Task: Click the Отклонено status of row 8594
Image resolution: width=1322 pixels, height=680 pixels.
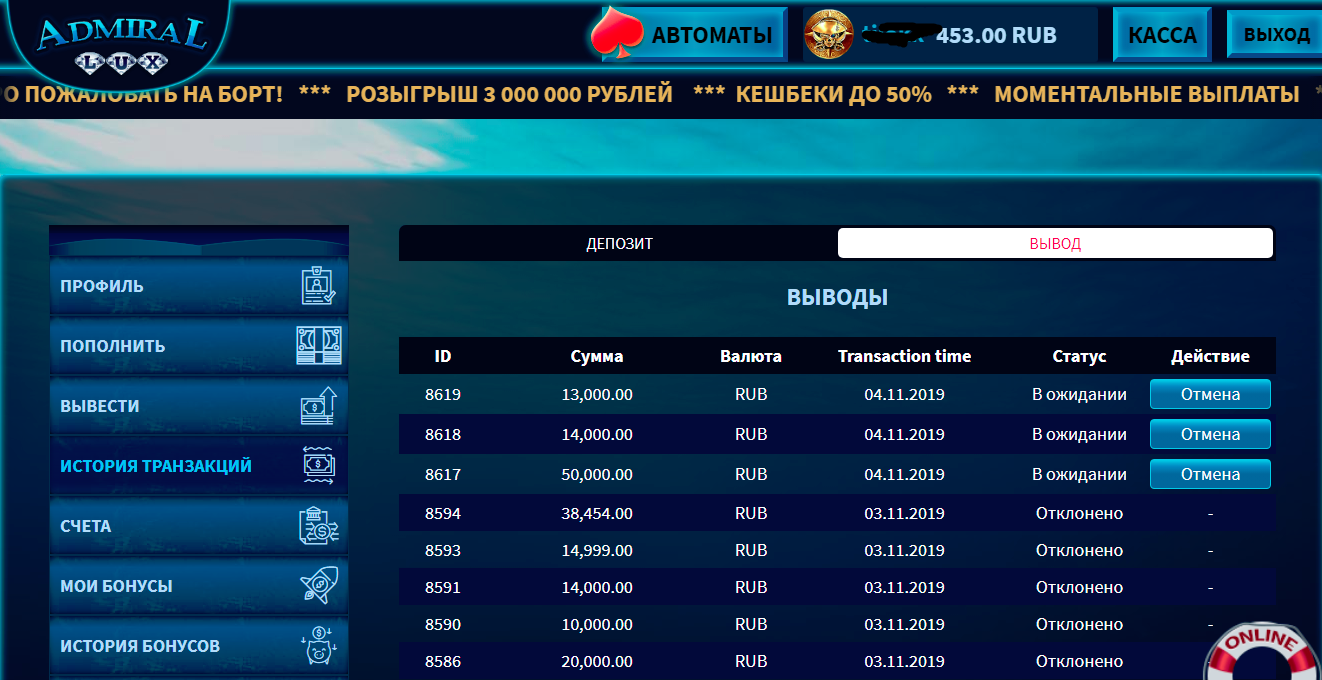Action: click(x=1079, y=513)
